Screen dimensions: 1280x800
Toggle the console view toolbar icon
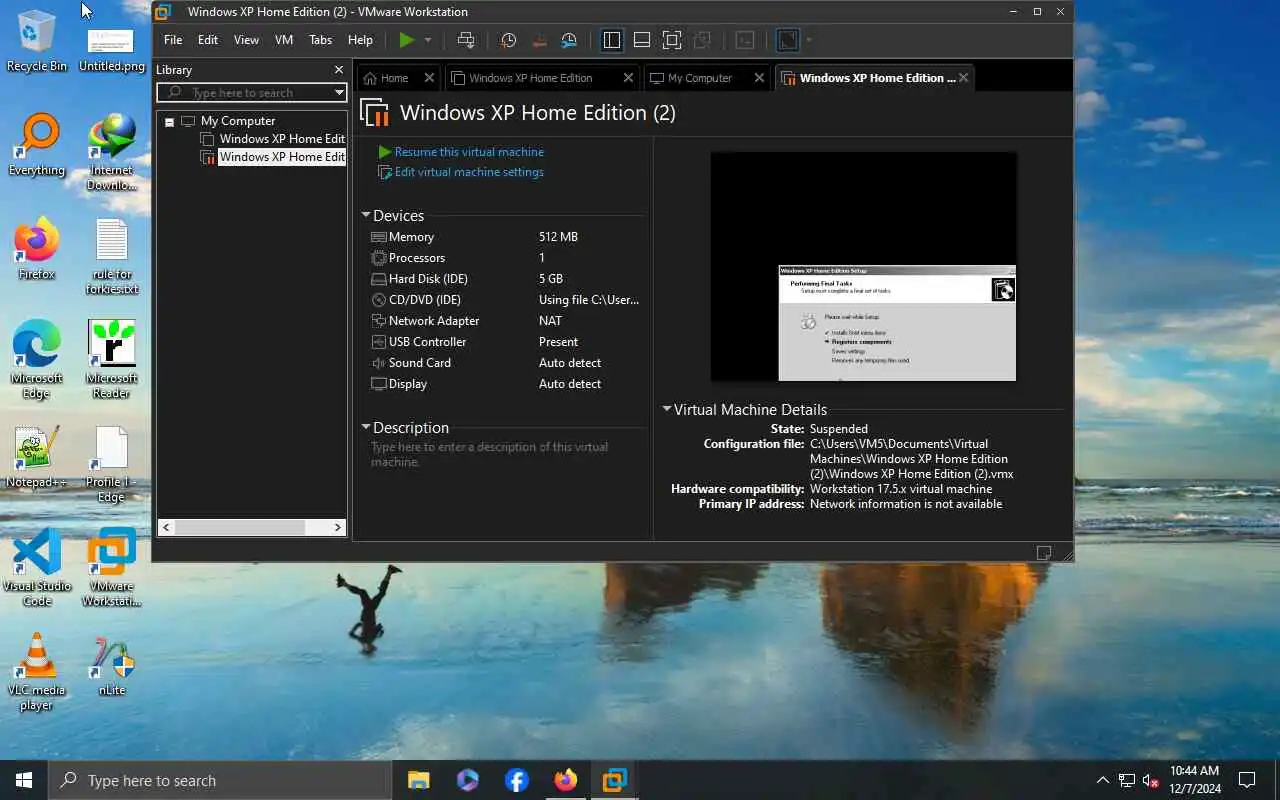click(x=745, y=40)
